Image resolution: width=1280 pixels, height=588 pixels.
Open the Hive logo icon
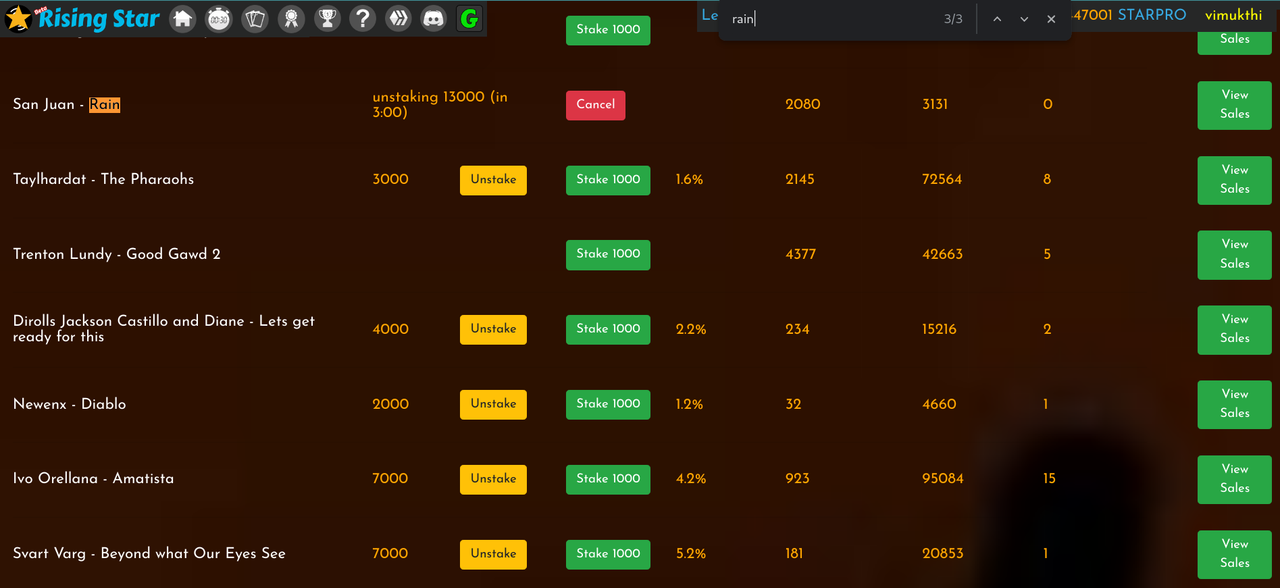pos(398,18)
